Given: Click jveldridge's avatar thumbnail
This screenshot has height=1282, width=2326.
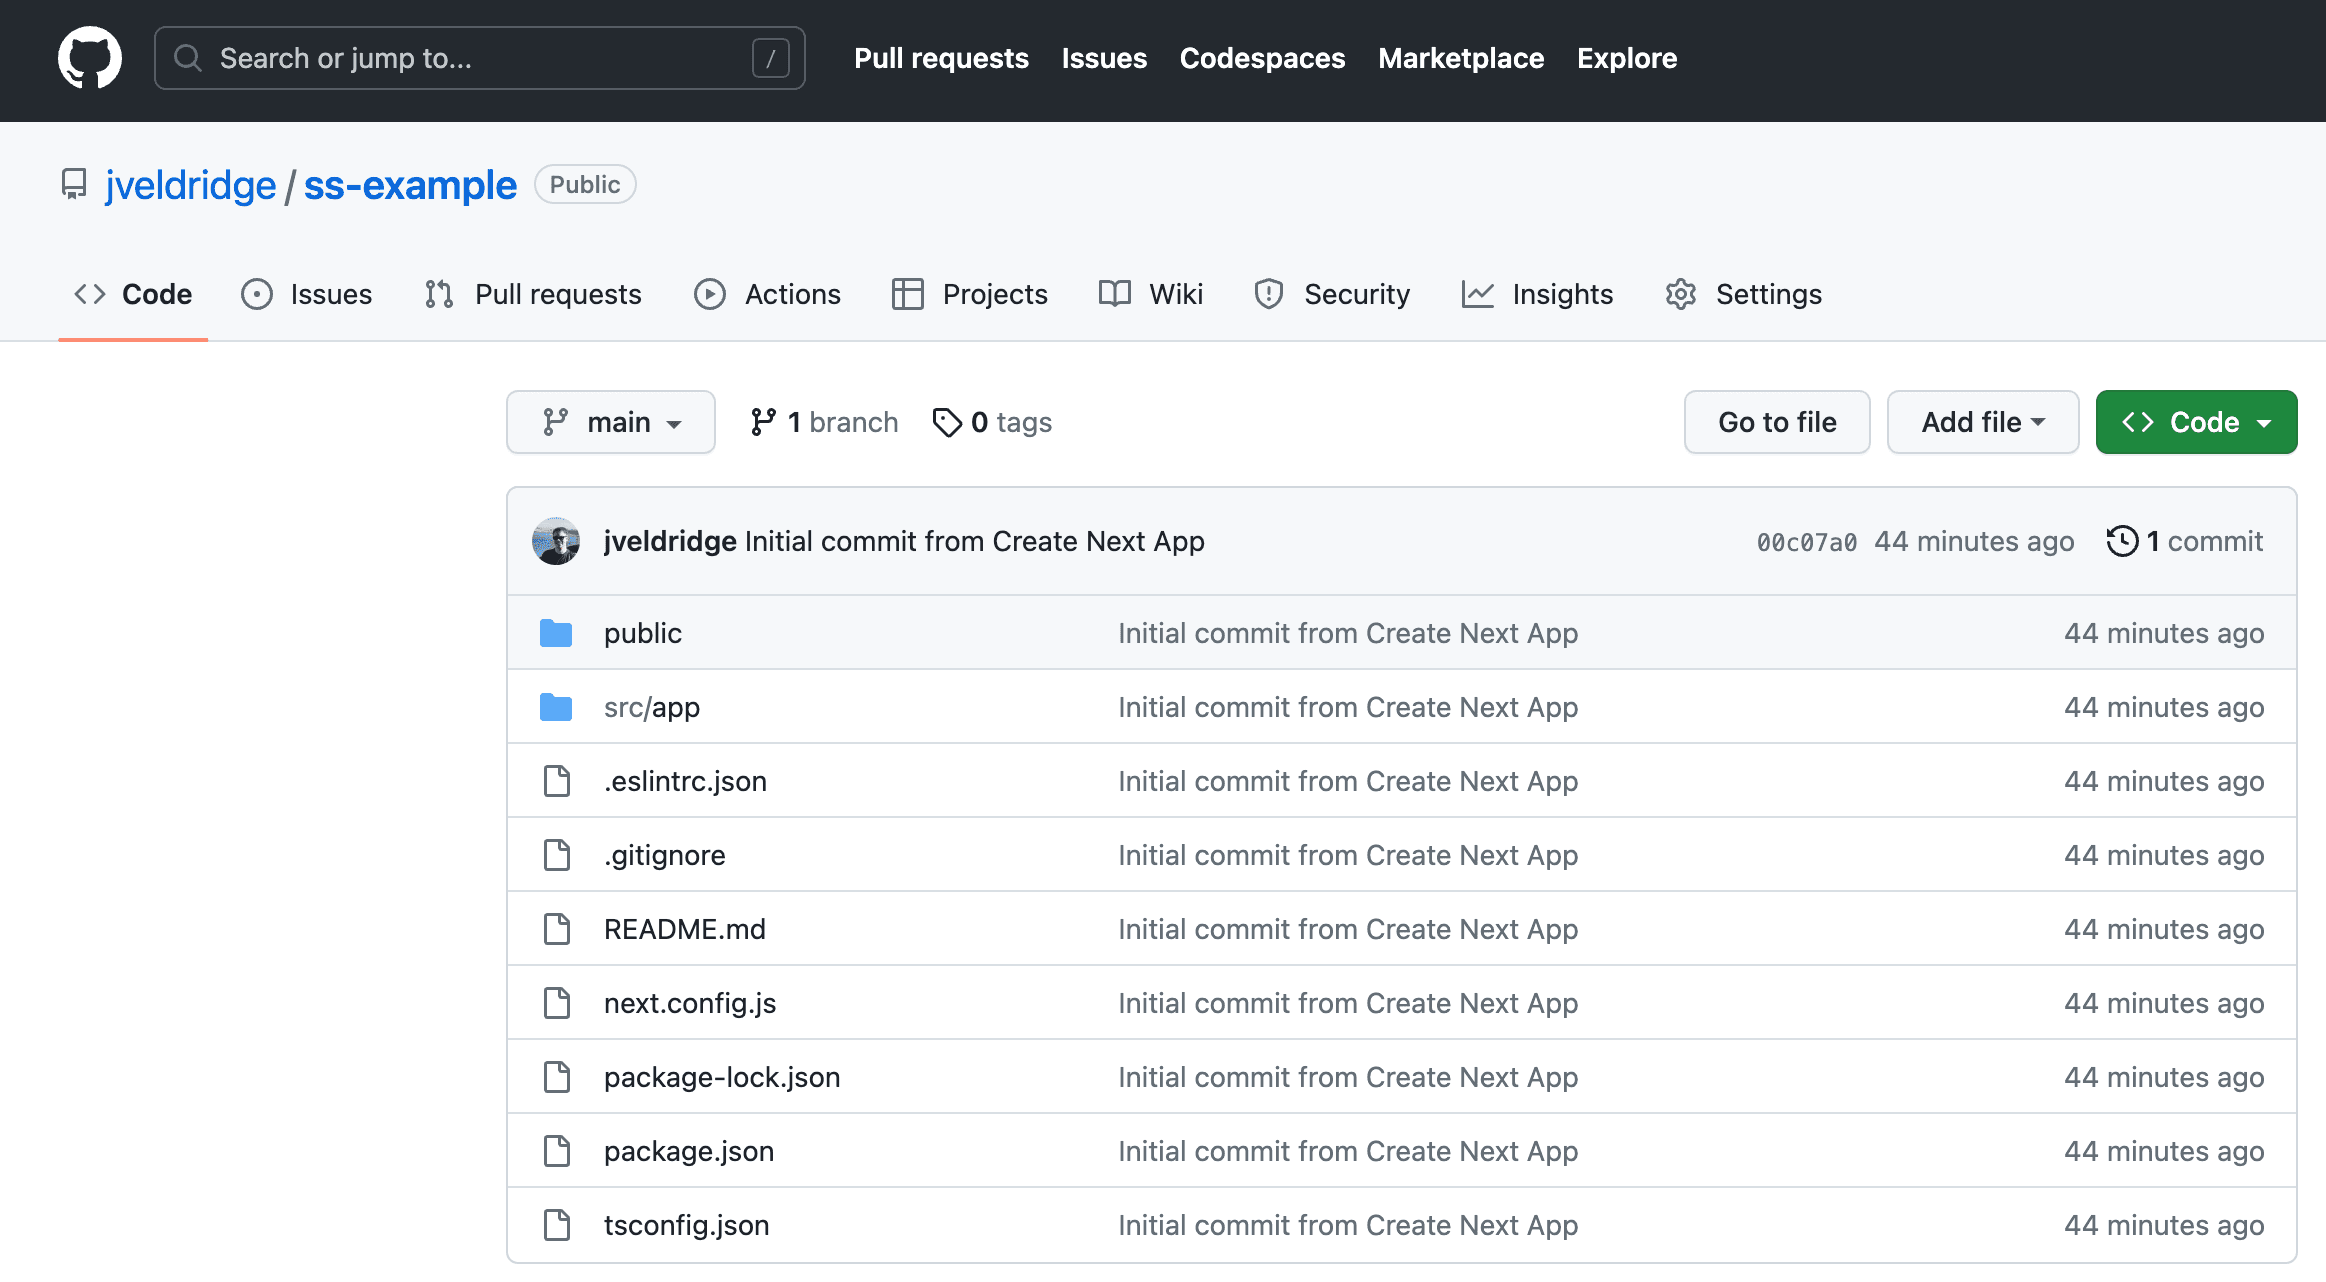Looking at the screenshot, I should [x=555, y=541].
